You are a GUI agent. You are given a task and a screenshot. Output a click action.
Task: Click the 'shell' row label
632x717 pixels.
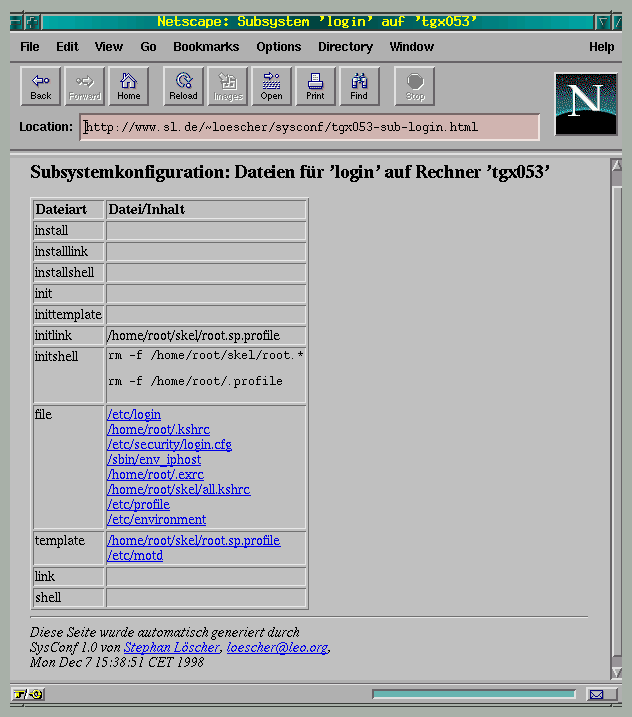click(48, 597)
